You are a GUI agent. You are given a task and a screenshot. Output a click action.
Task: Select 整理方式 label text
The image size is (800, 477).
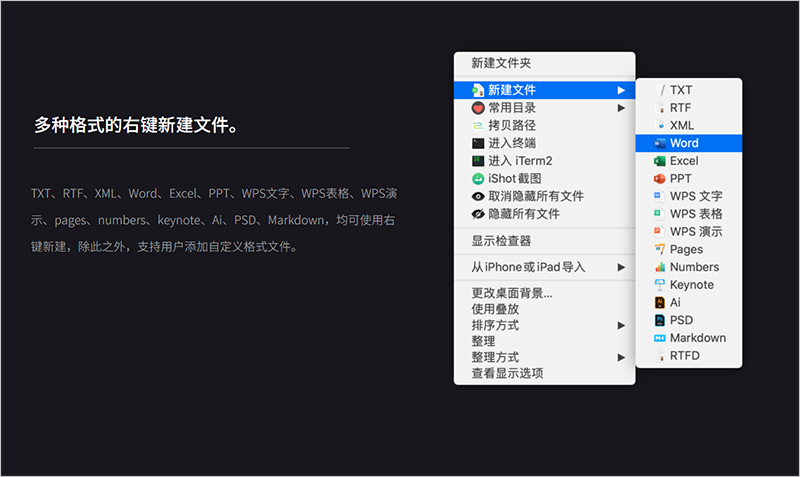click(x=495, y=358)
